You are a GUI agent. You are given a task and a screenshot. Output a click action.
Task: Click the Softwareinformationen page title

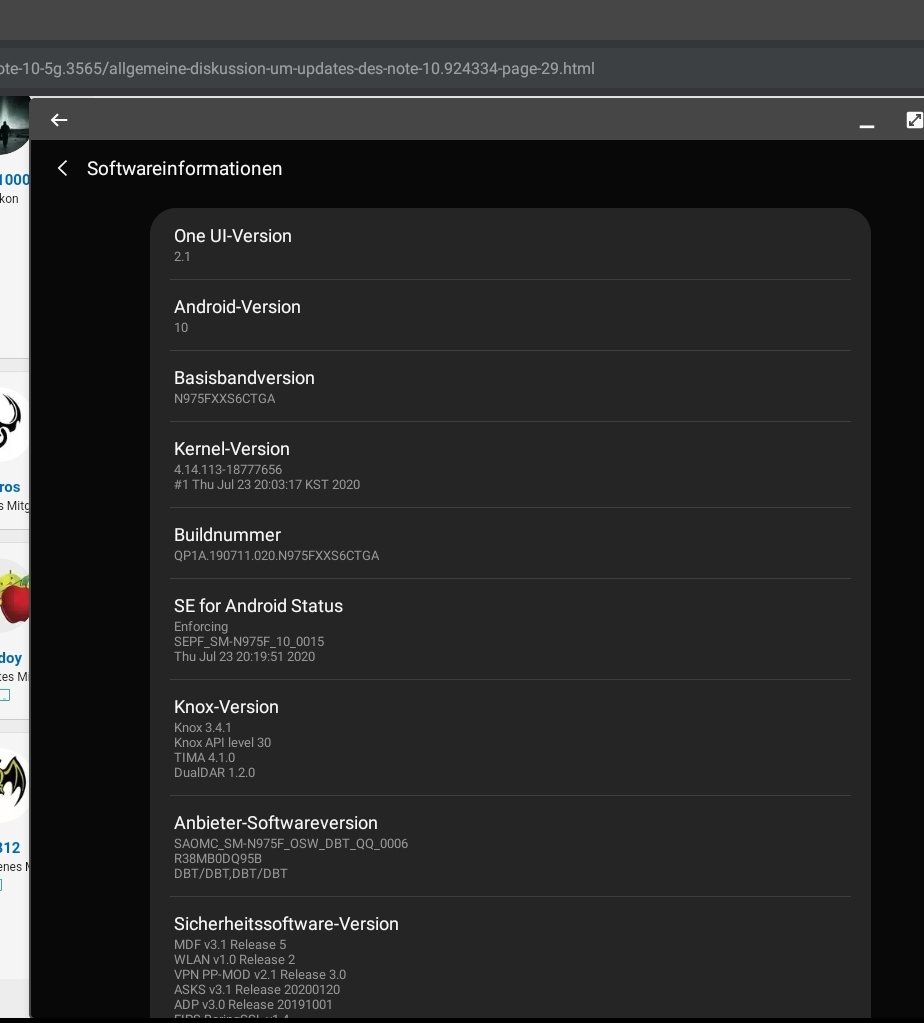185,168
